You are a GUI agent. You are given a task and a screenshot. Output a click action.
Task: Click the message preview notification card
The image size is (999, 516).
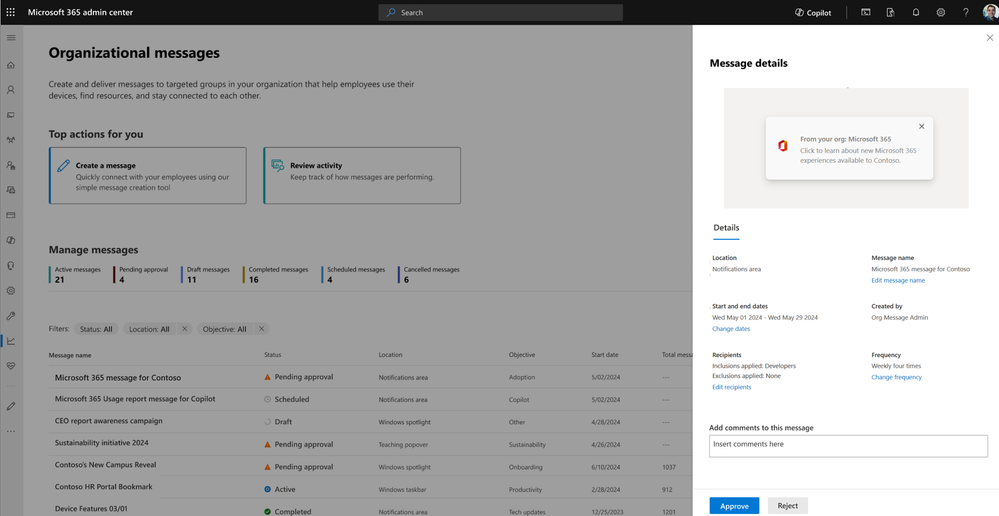[849, 148]
